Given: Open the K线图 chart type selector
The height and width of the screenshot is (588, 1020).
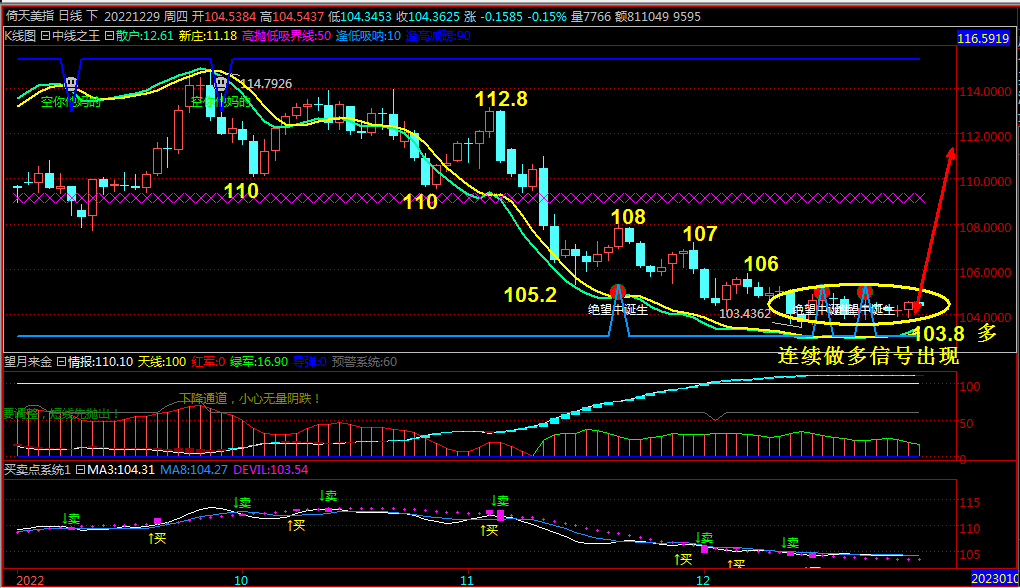Looking at the screenshot, I should click(20, 36).
